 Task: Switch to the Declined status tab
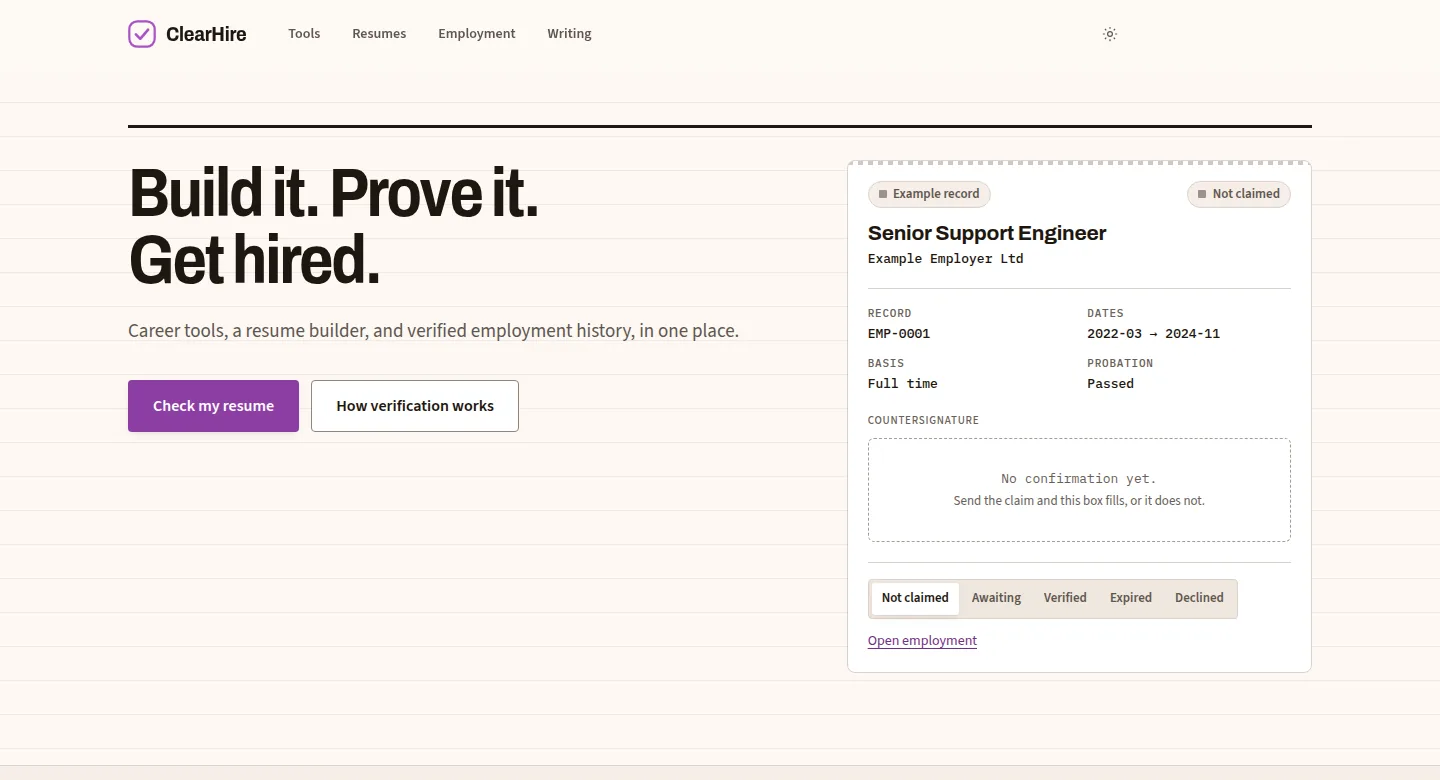coord(1199,598)
